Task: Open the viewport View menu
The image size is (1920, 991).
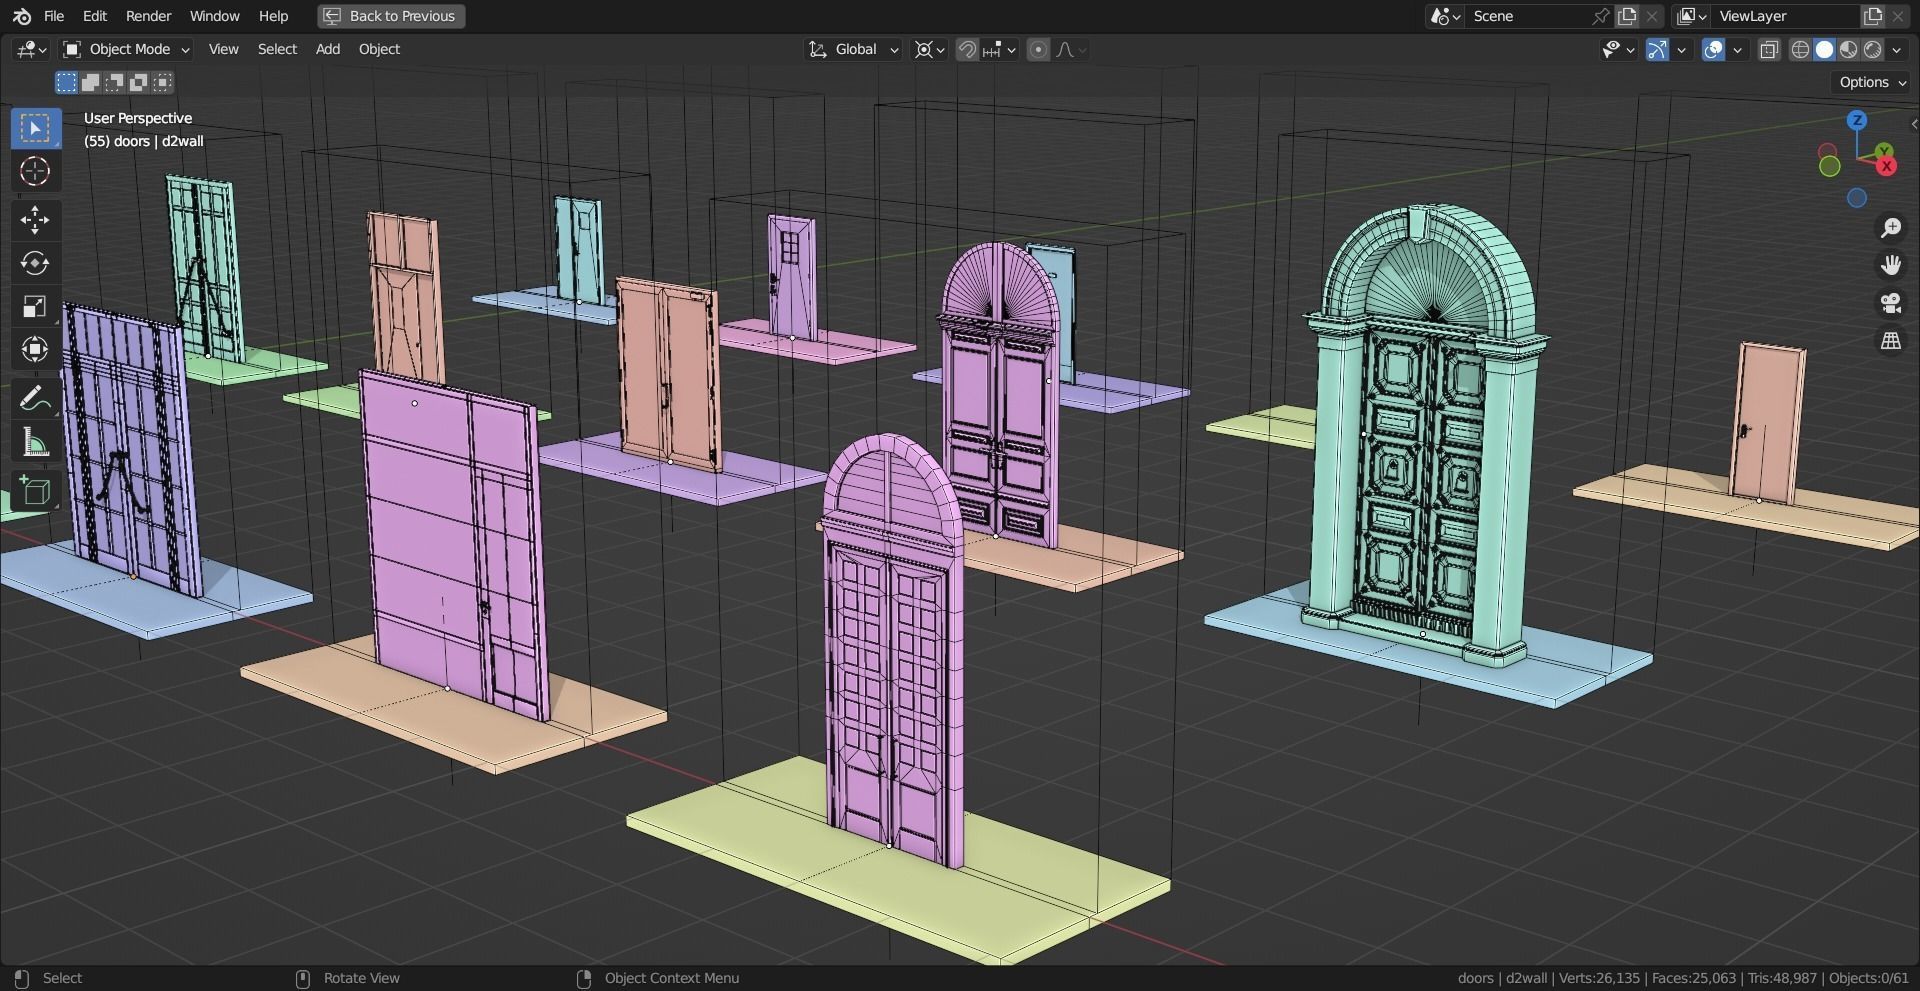Action: [223, 49]
